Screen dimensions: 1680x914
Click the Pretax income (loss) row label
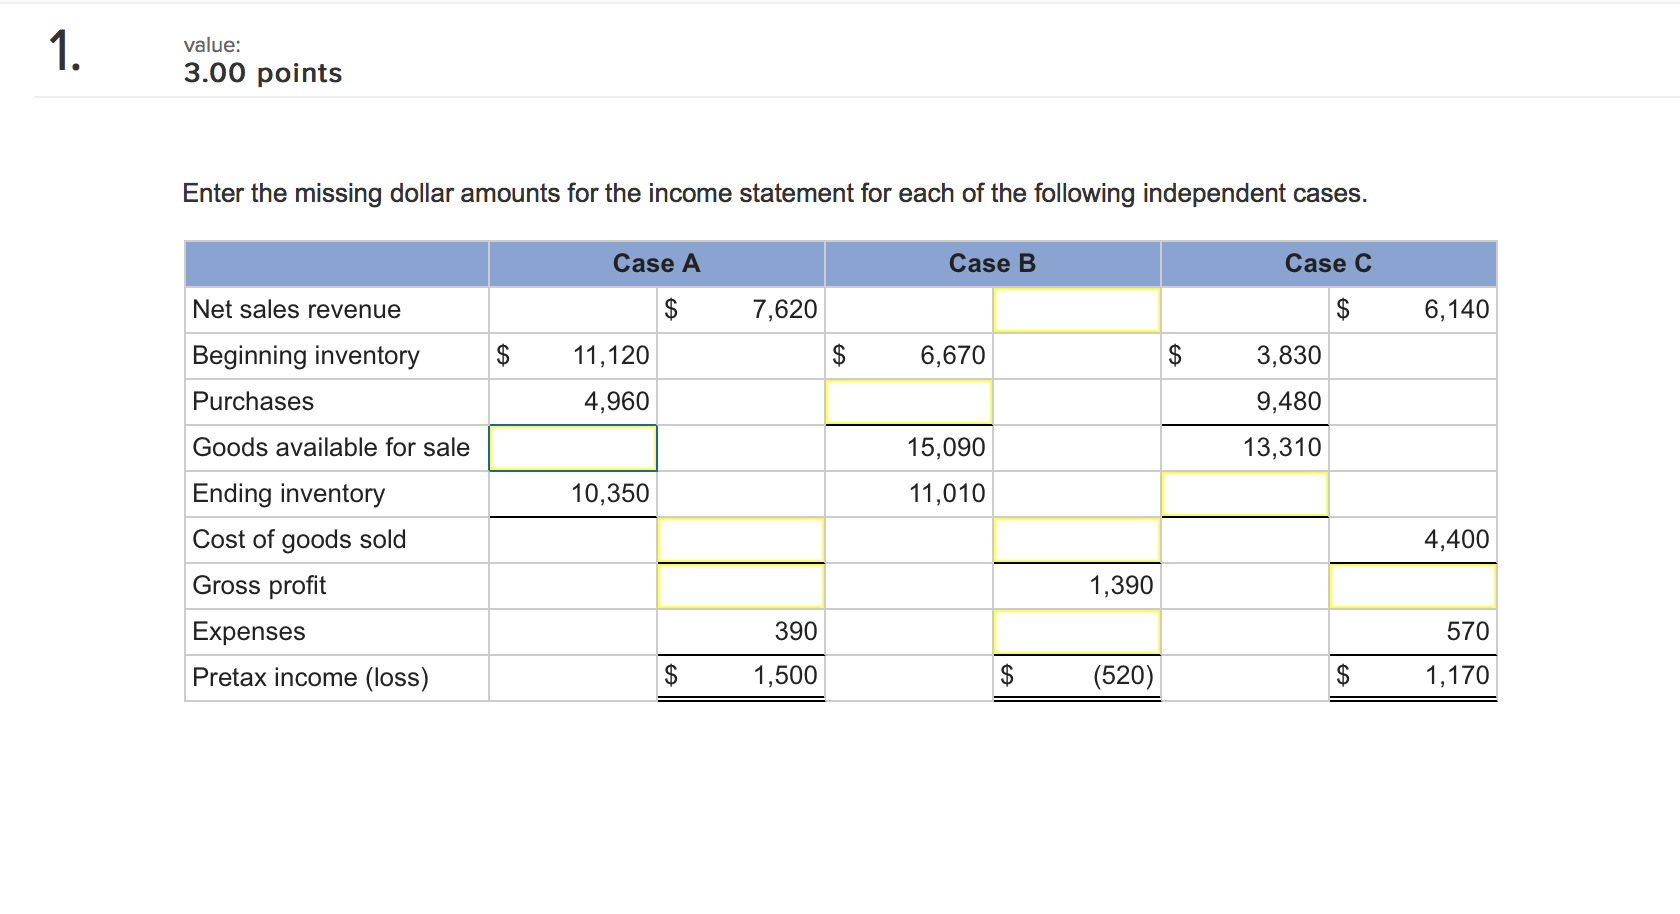(310, 677)
